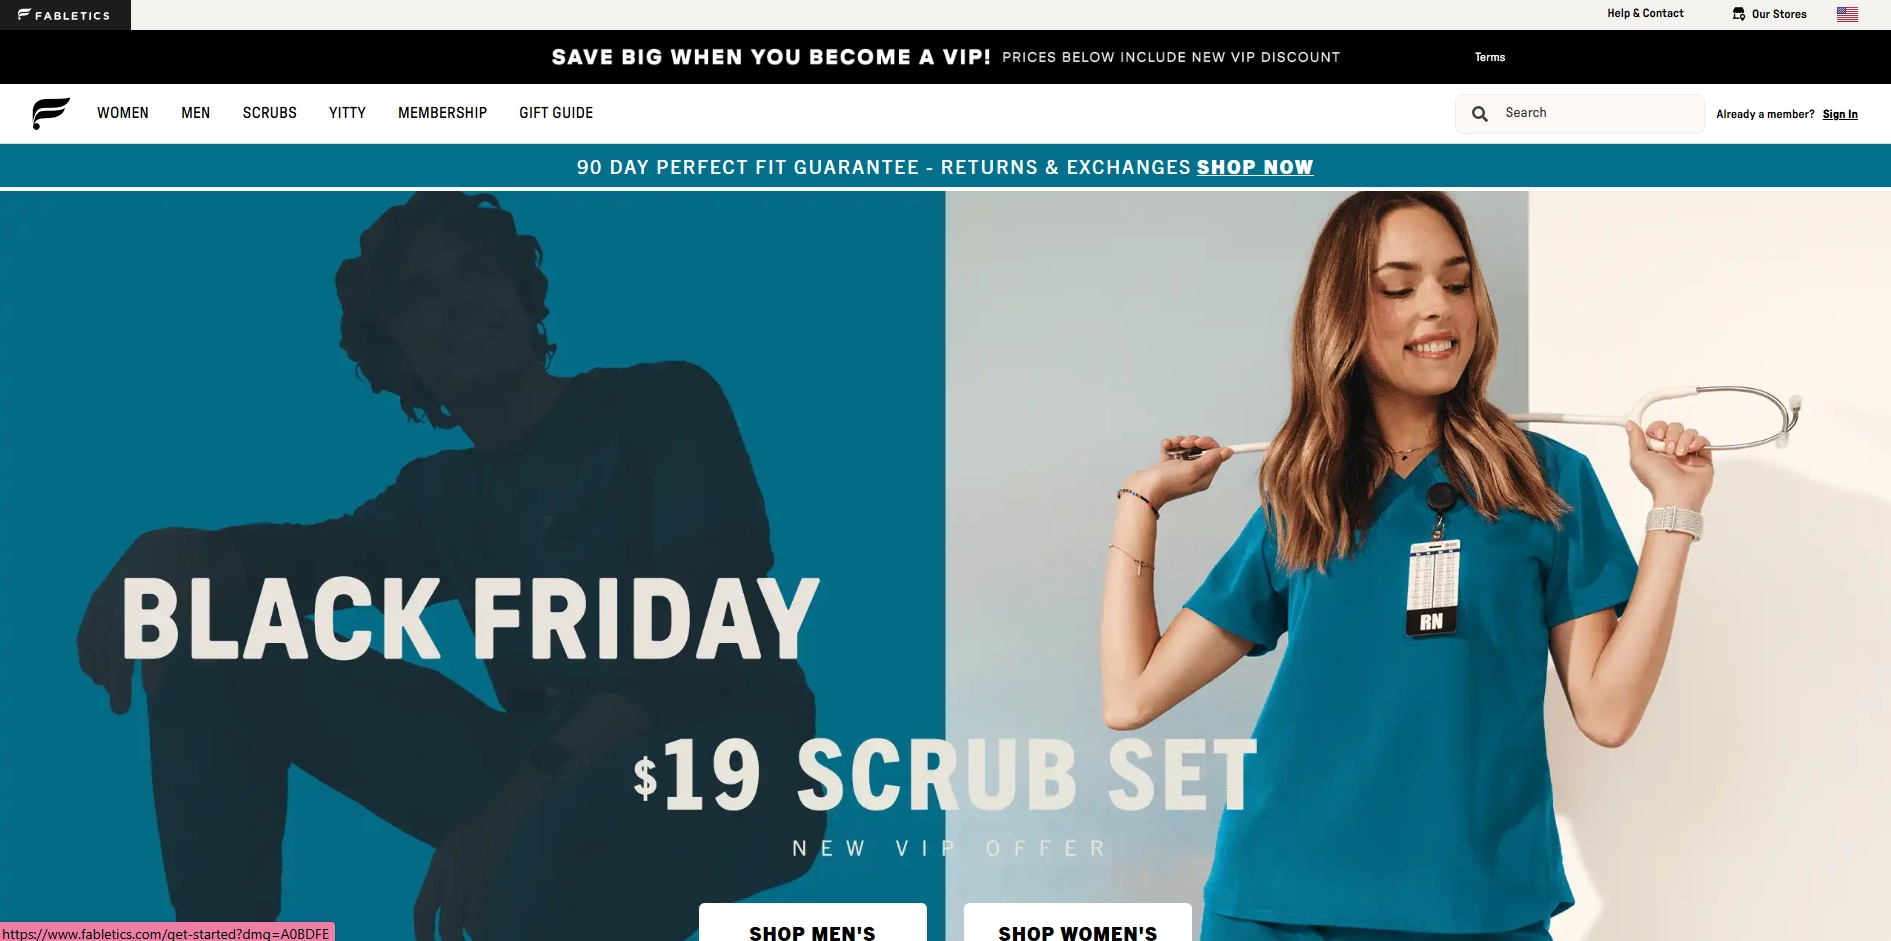Viewport: 1891px width, 941px height.
Task: Open the Help & Contact link
Action: pyautogui.click(x=1645, y=13)
